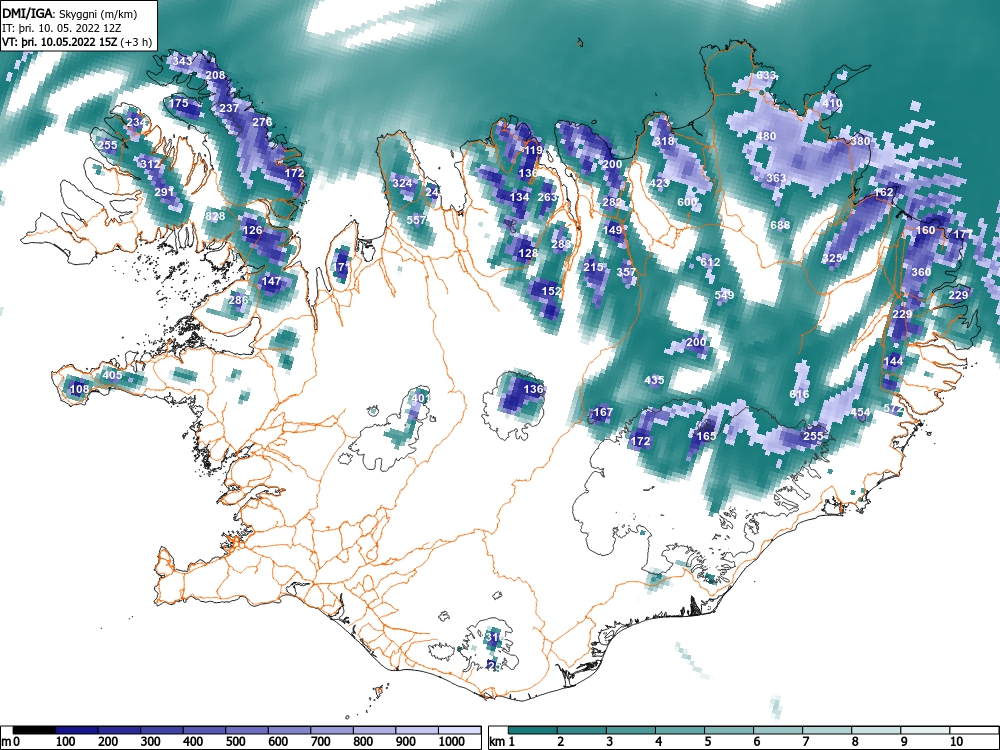
Task: Click the '633' value in the northeast
Action: 767,76
